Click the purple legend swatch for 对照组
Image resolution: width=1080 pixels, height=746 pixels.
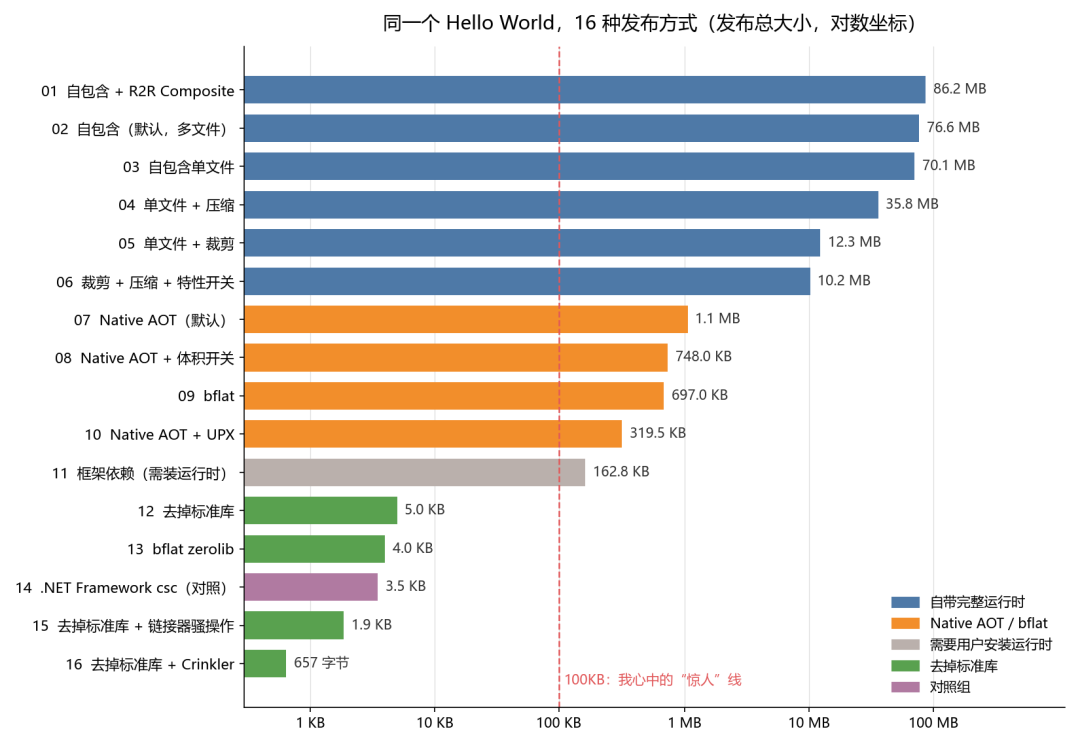905,687
